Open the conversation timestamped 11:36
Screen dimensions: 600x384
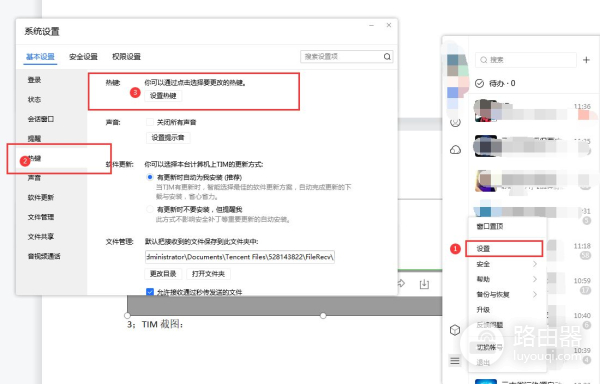click(x=534, y=111)
